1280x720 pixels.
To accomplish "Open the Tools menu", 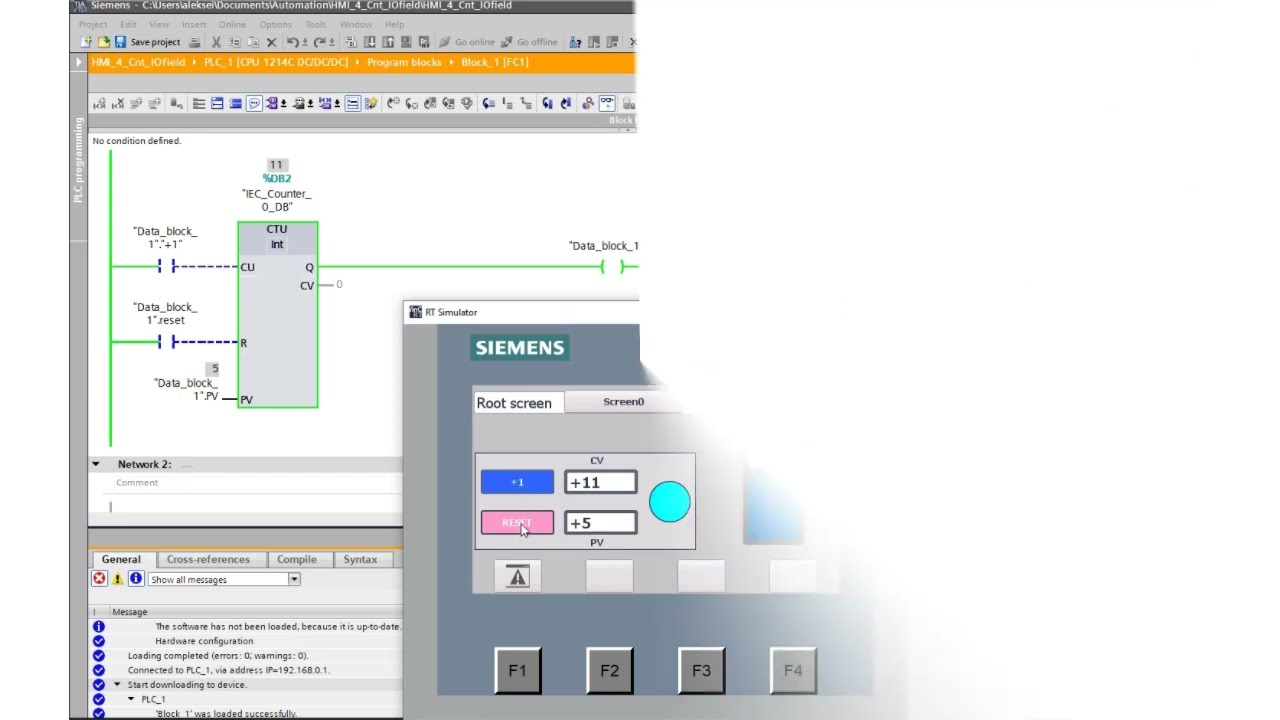I will (x=316, y=24).
